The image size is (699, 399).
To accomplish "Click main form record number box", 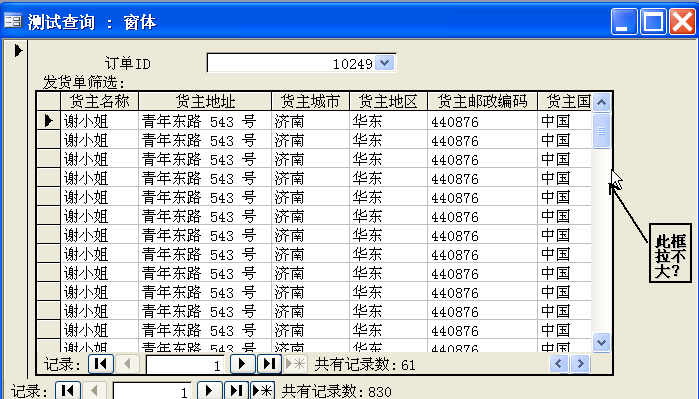I will pos(152,391).
